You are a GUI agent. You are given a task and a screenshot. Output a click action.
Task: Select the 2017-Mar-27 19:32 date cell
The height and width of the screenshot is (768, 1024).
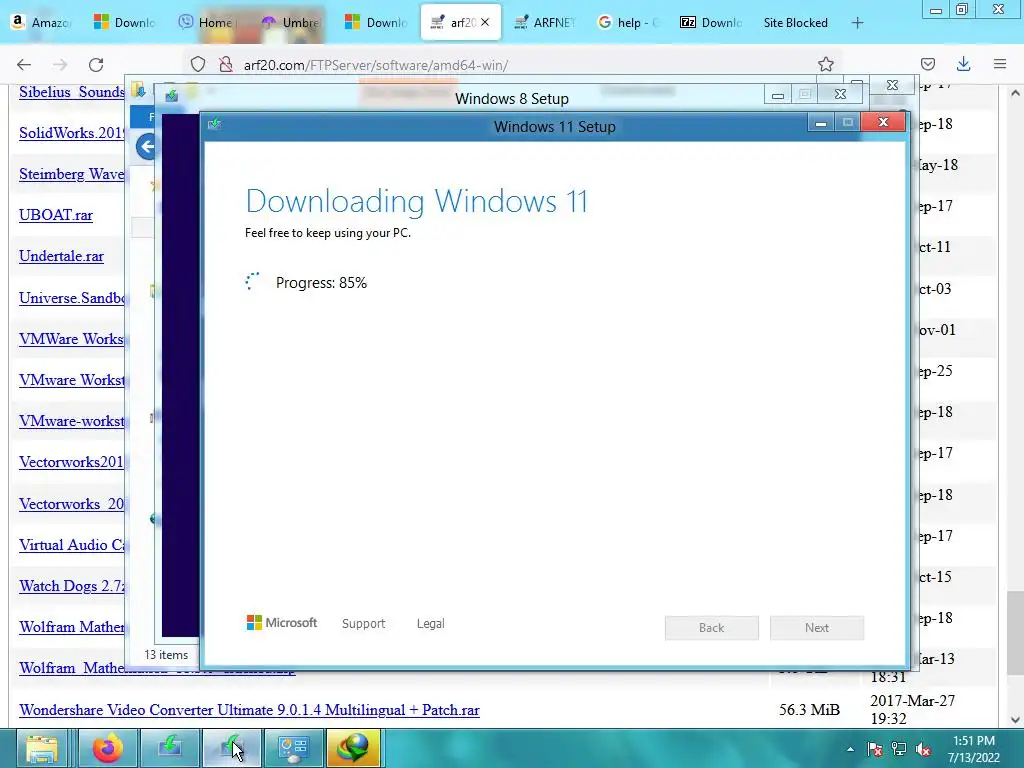pos(912,709)
